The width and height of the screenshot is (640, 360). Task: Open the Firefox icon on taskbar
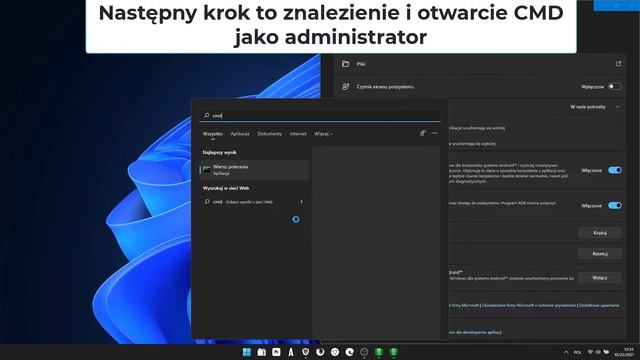pos(320,352)
